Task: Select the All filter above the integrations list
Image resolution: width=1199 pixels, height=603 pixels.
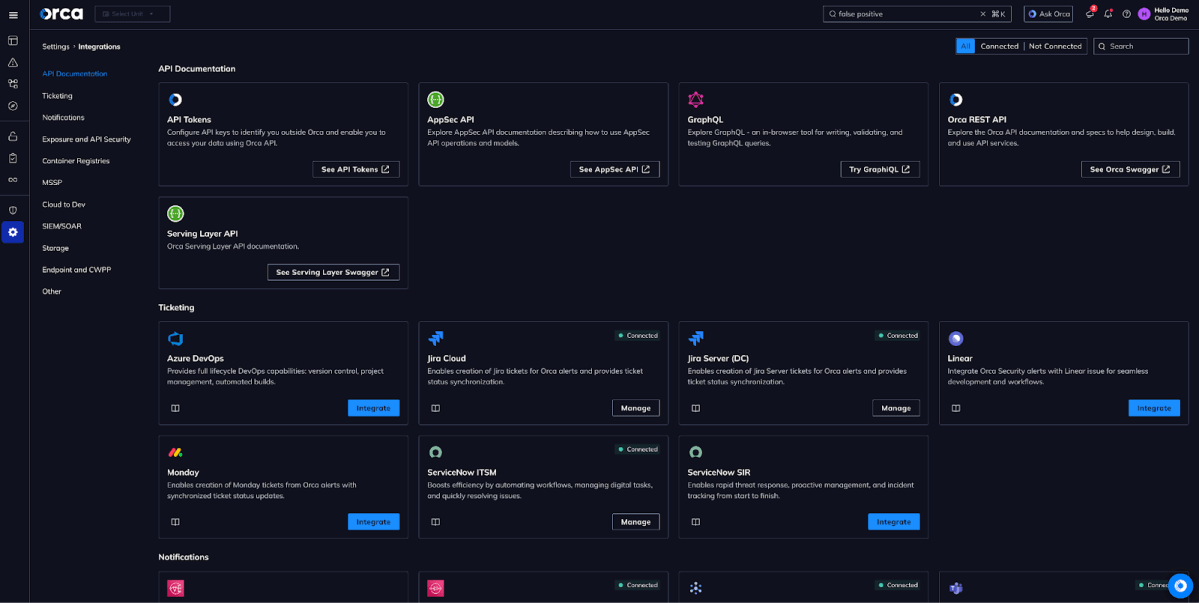Action: [965, 46]
